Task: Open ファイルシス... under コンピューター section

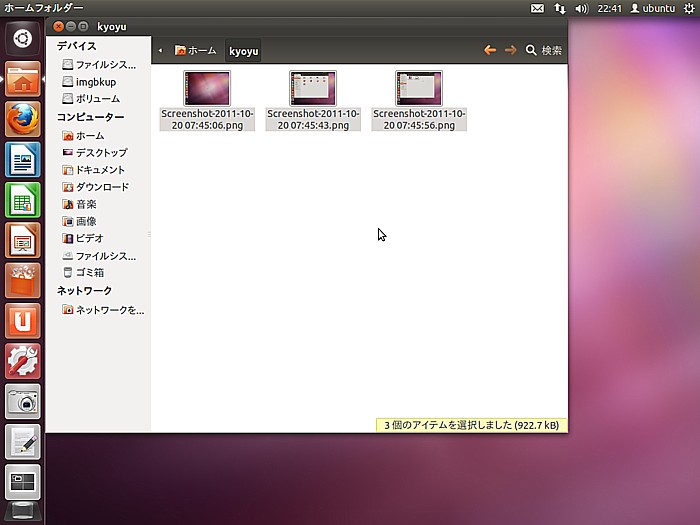Action: [99, 256]
